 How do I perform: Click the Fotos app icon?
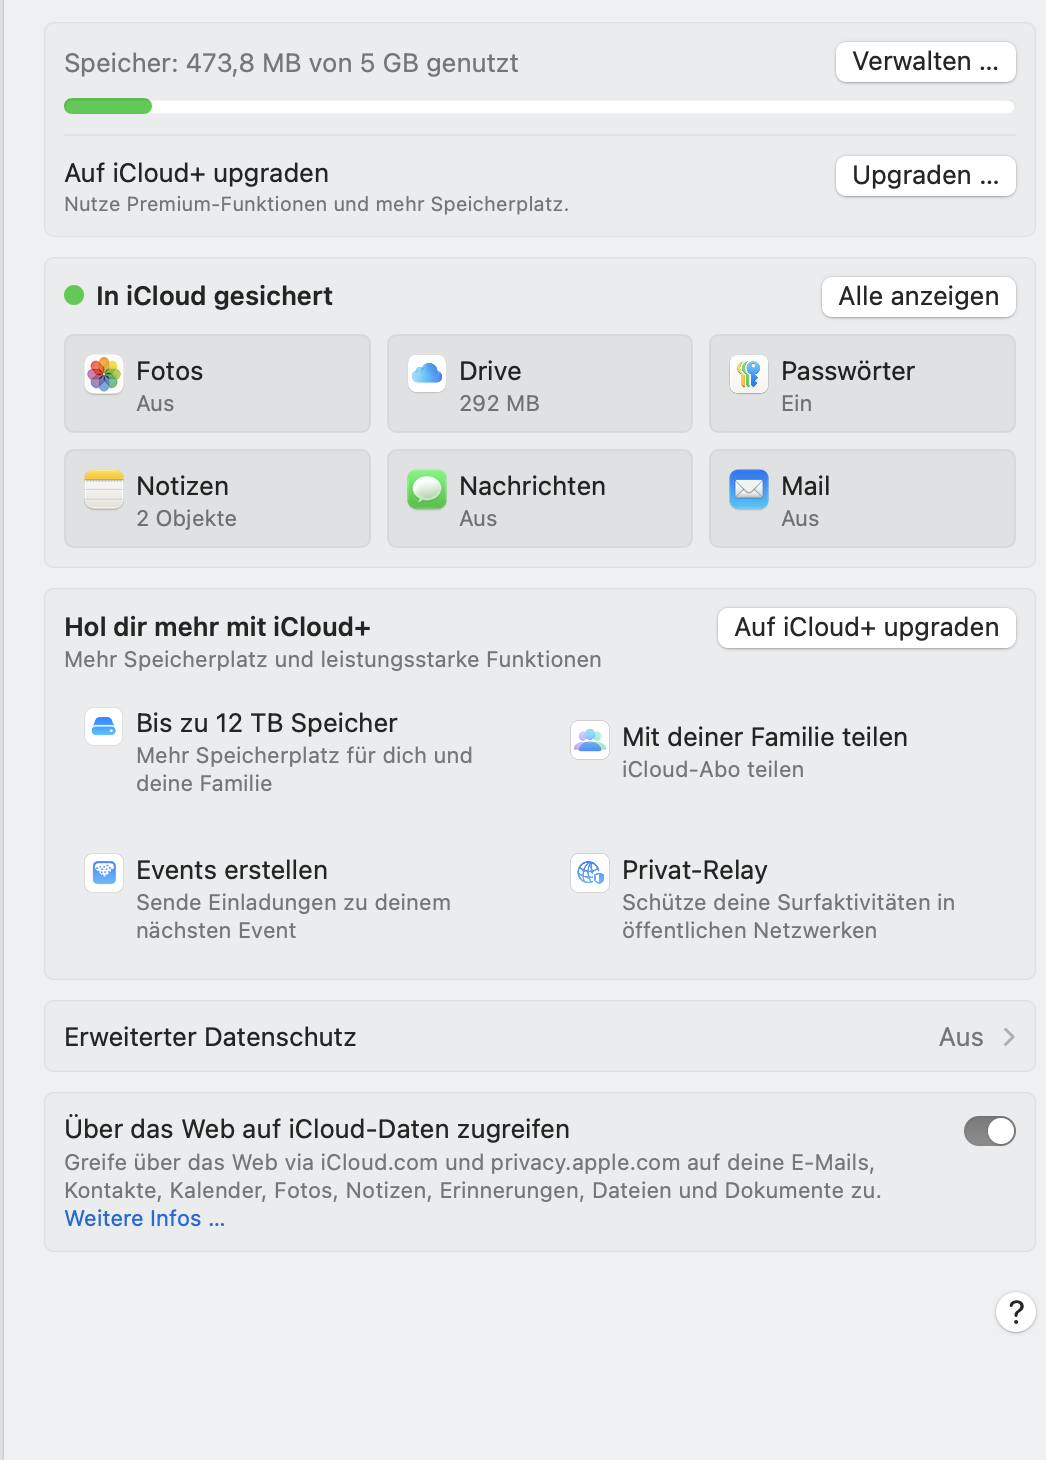(x=104, y=375)
